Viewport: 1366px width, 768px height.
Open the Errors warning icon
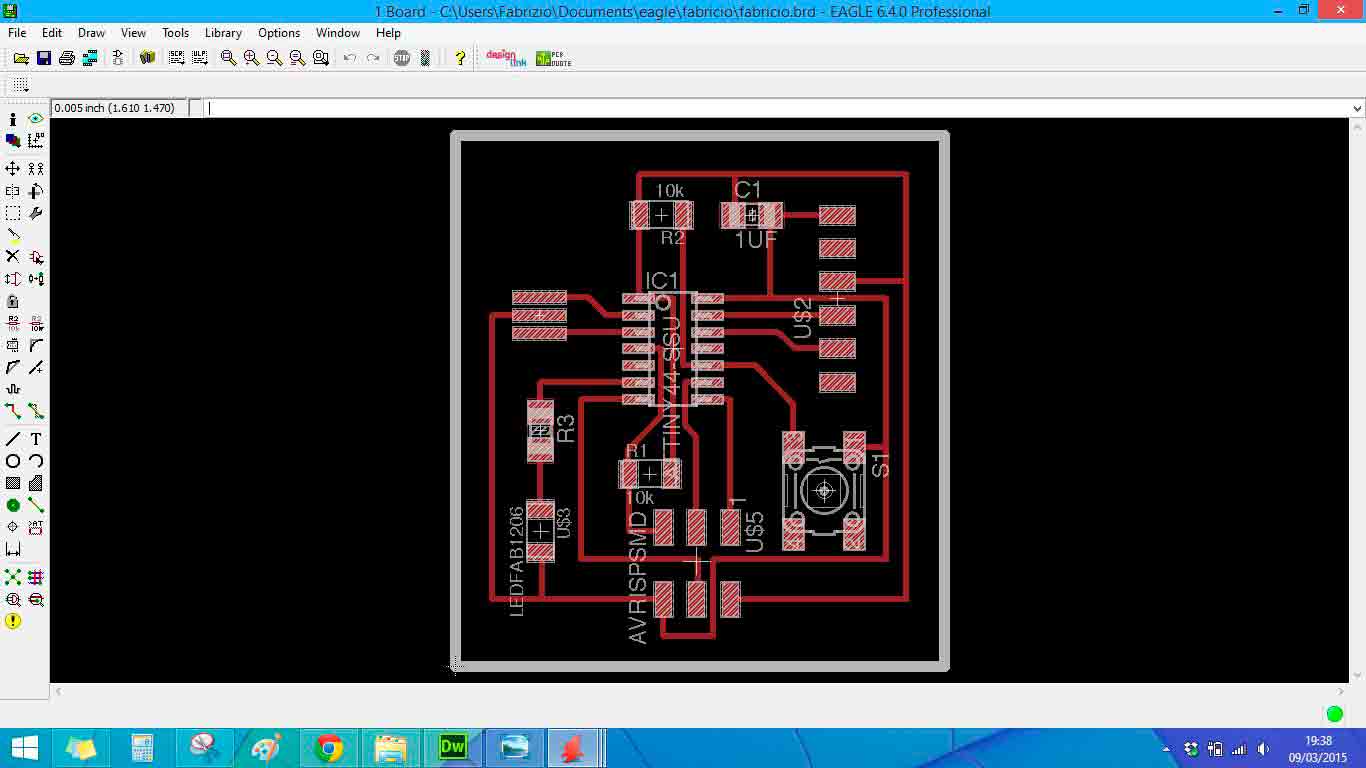(x=13, y=621)
